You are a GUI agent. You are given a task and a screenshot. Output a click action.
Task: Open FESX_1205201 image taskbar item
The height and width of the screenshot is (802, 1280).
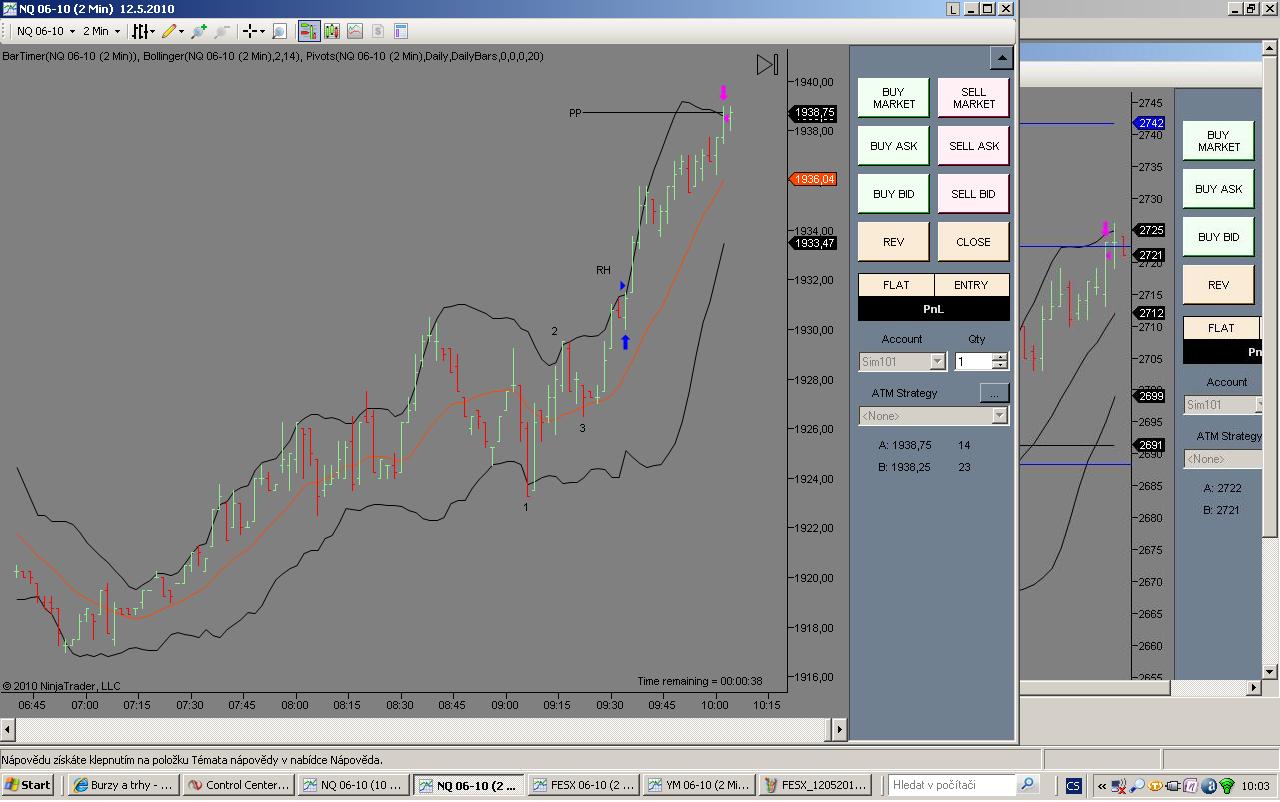[x=814, y=785]
